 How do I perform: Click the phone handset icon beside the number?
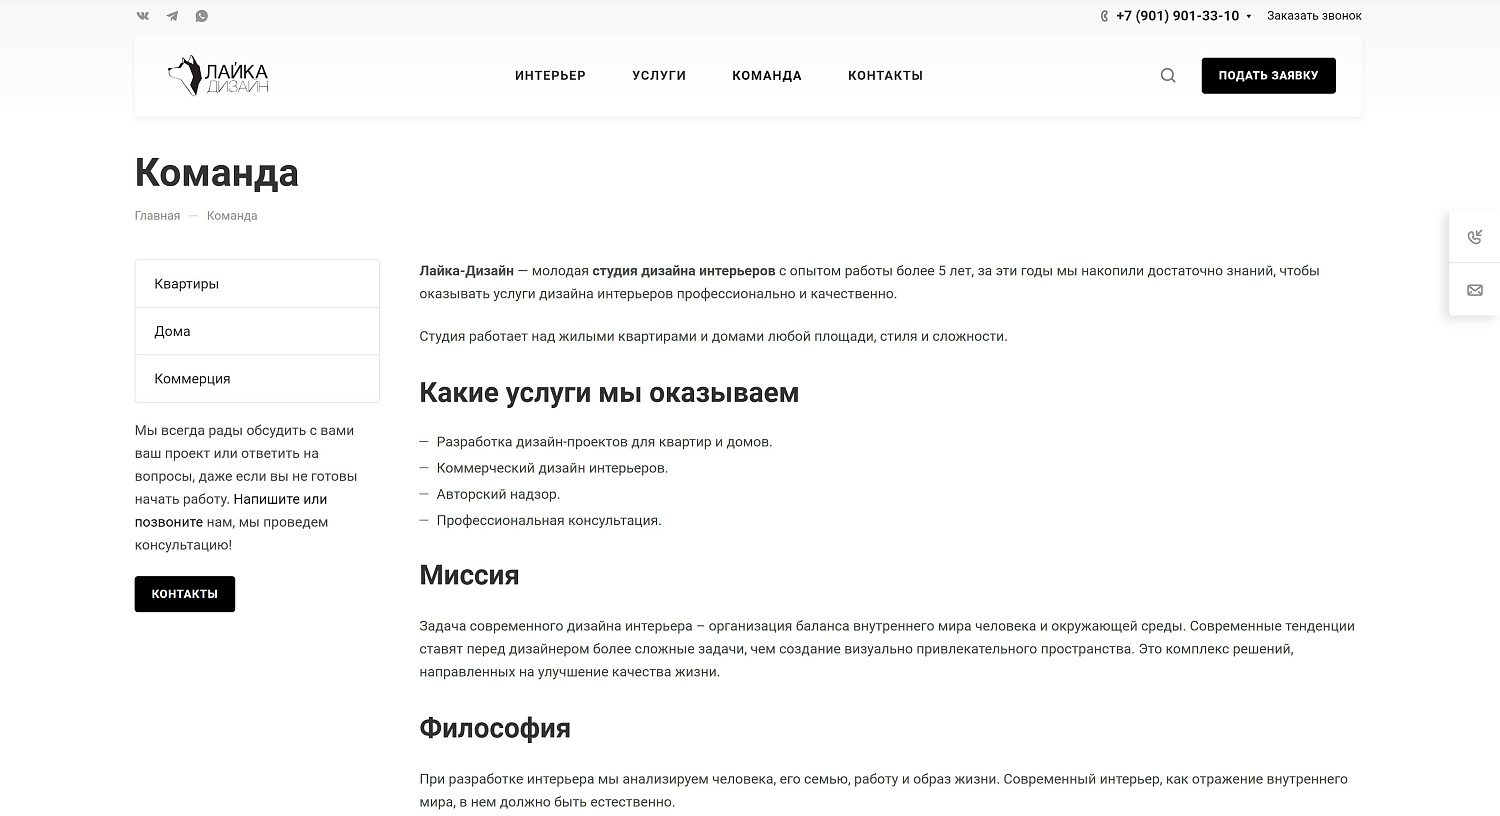(x=1103, y=16)
